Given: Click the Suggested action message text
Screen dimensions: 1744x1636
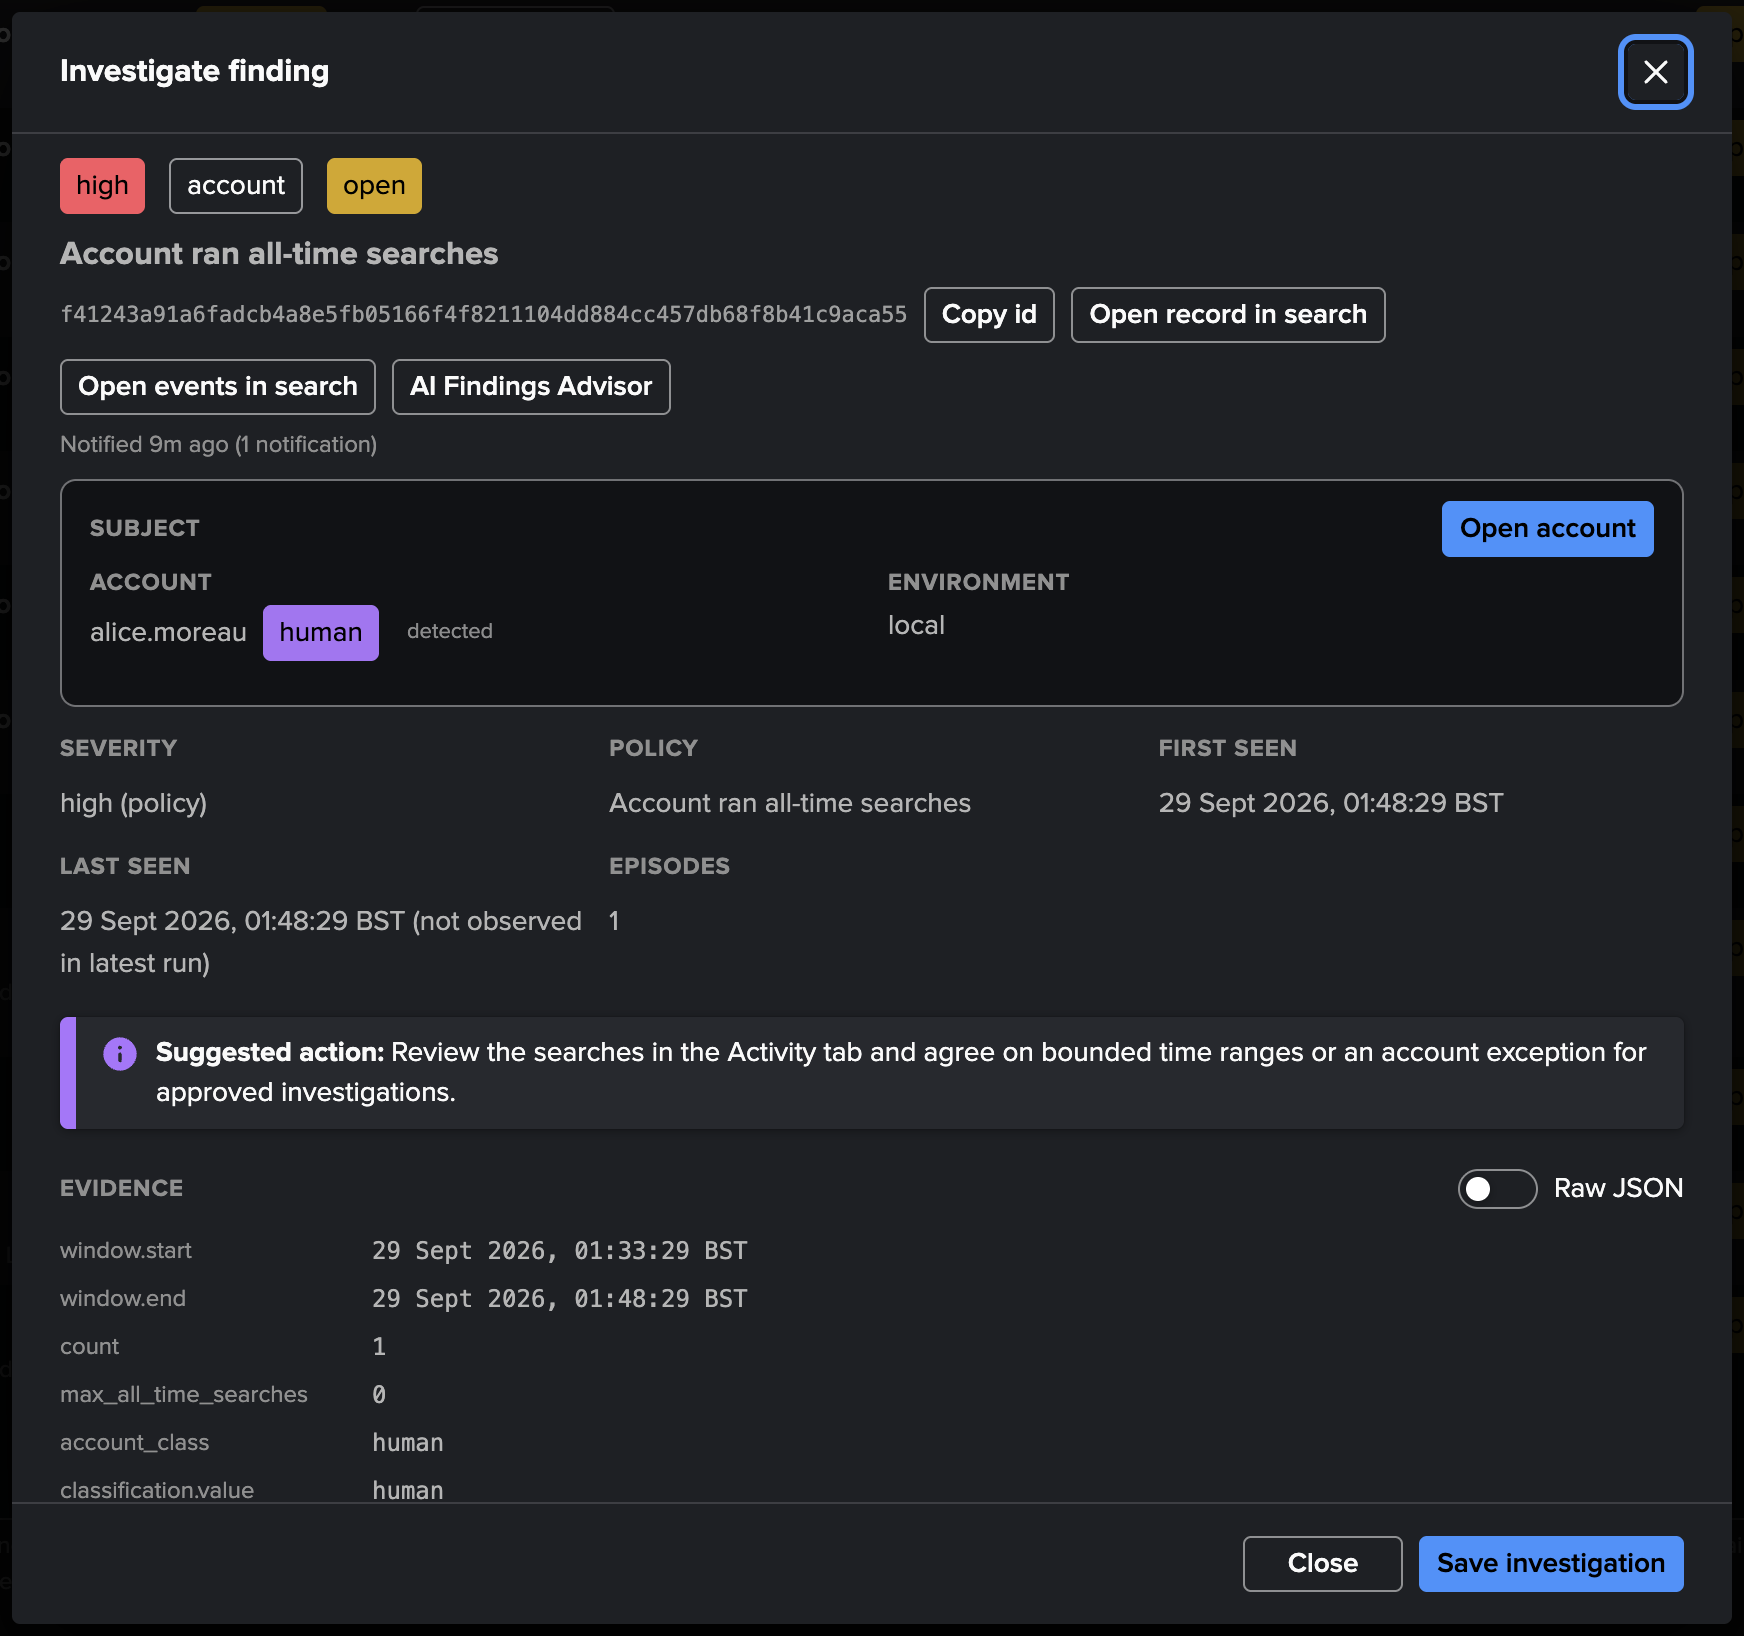Looking at the screenshot, I should point(901,1073).
